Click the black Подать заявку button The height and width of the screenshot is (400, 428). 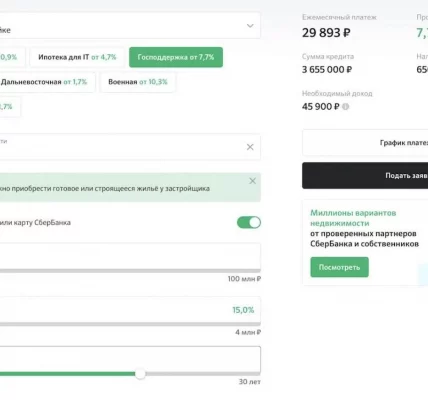point(365,175)
